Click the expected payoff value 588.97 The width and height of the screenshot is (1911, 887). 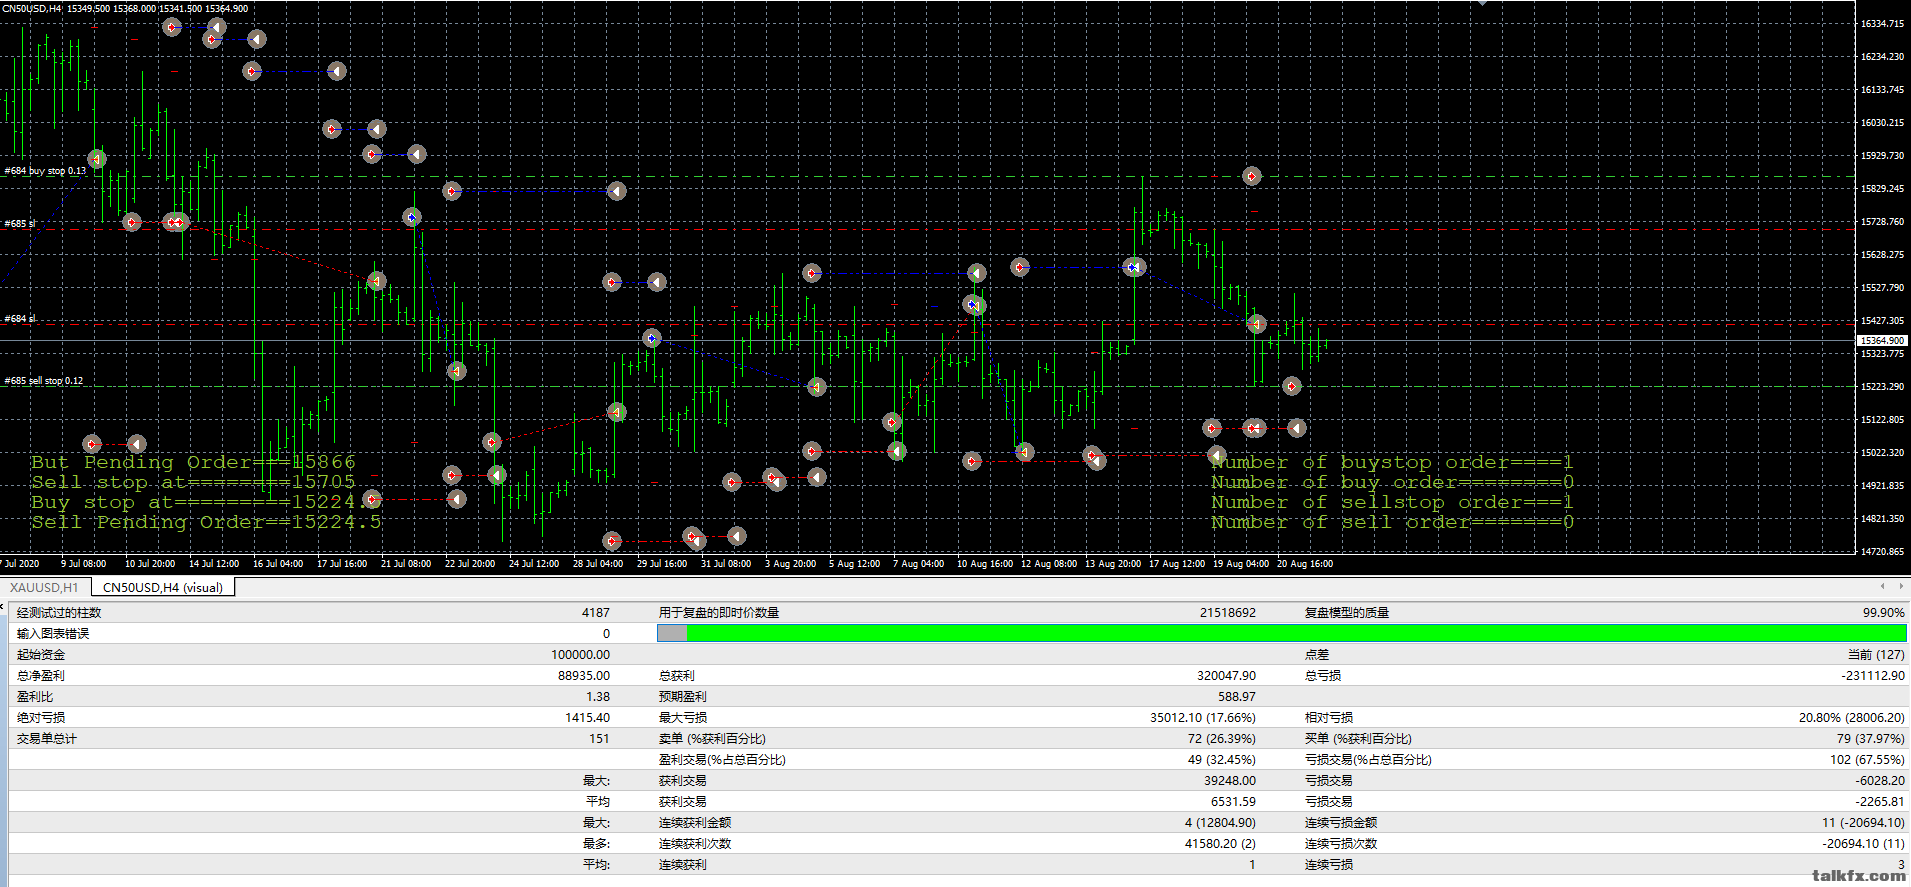coord(1237,696)
